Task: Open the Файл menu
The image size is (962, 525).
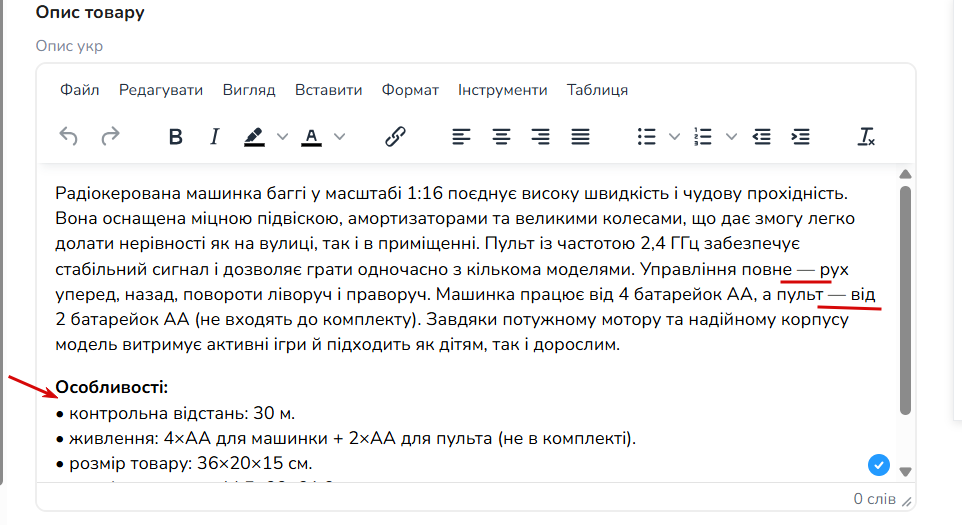Action: tap(80, 90)
